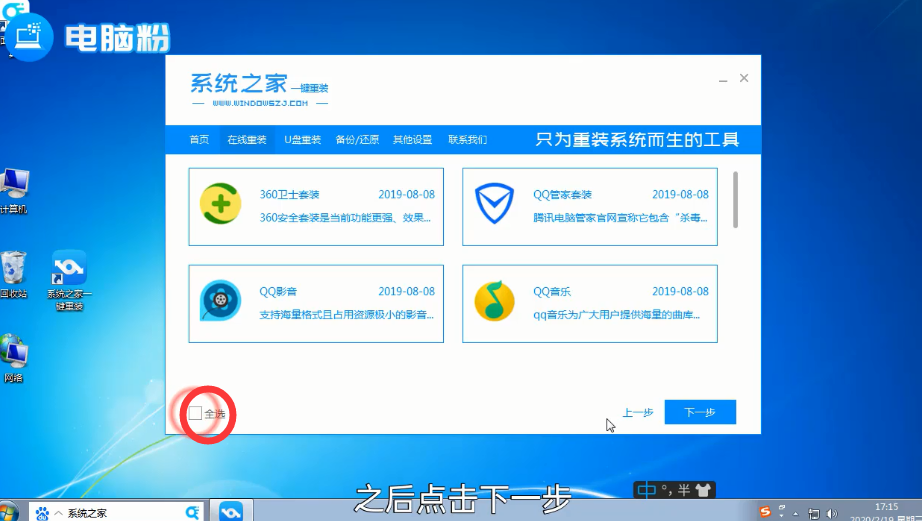Screen dimensions: 922x521
Task: Click the www.windowszj.com URL text
Action: tap(260, 103)
